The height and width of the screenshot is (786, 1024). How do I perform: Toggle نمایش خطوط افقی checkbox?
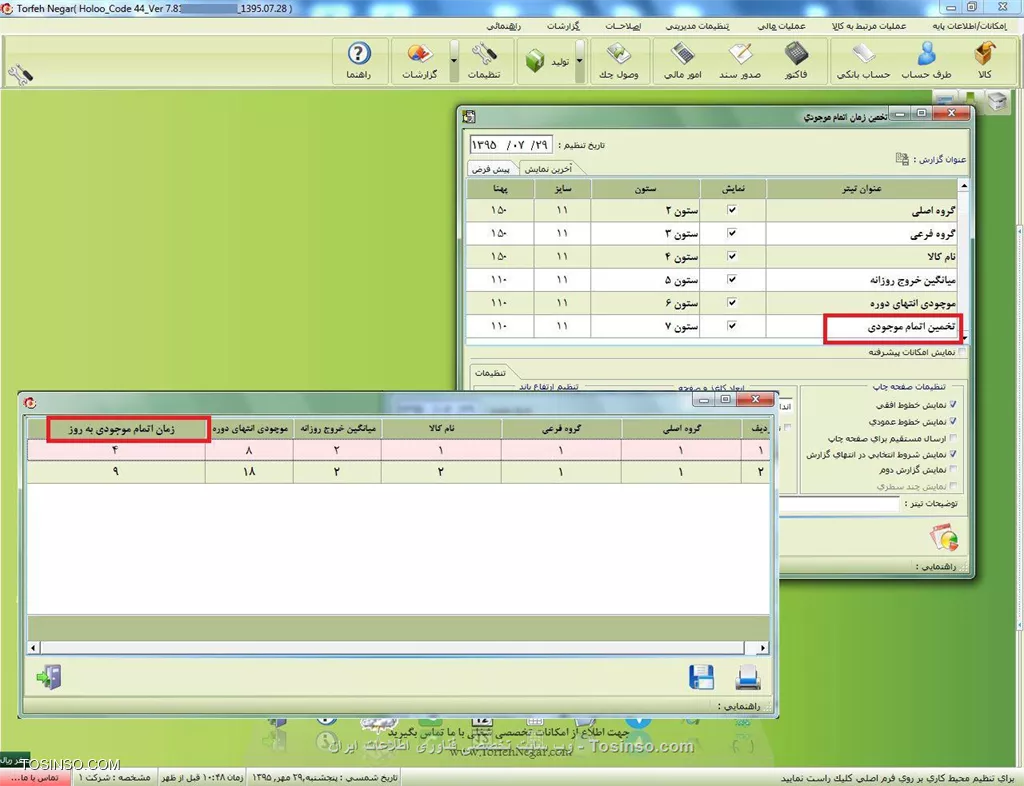(953, 405)
